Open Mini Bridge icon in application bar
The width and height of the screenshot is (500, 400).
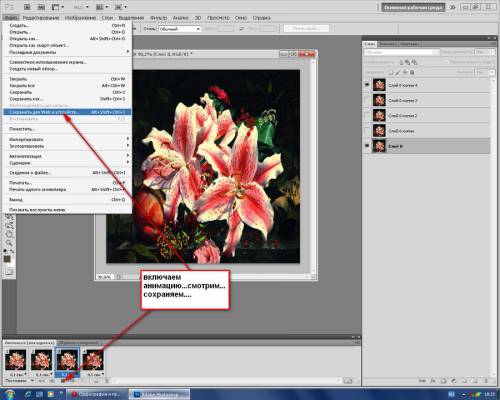pos(41,7)
